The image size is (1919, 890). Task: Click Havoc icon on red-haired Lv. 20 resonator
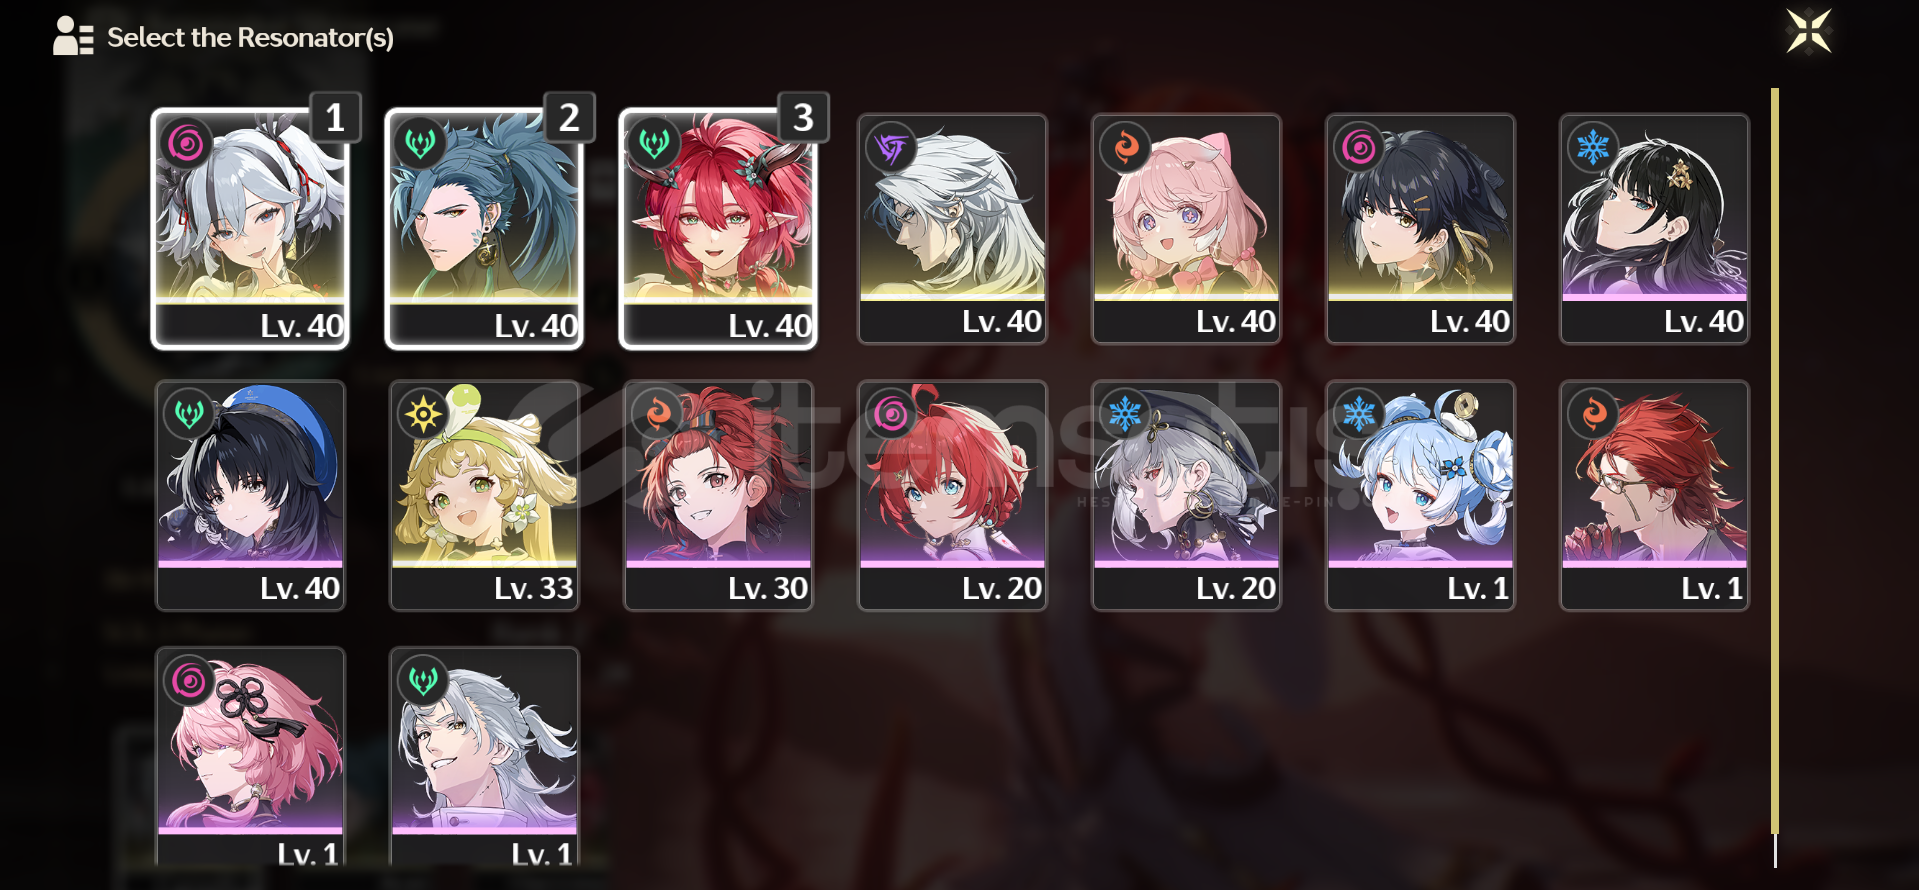tap(890, 414)
